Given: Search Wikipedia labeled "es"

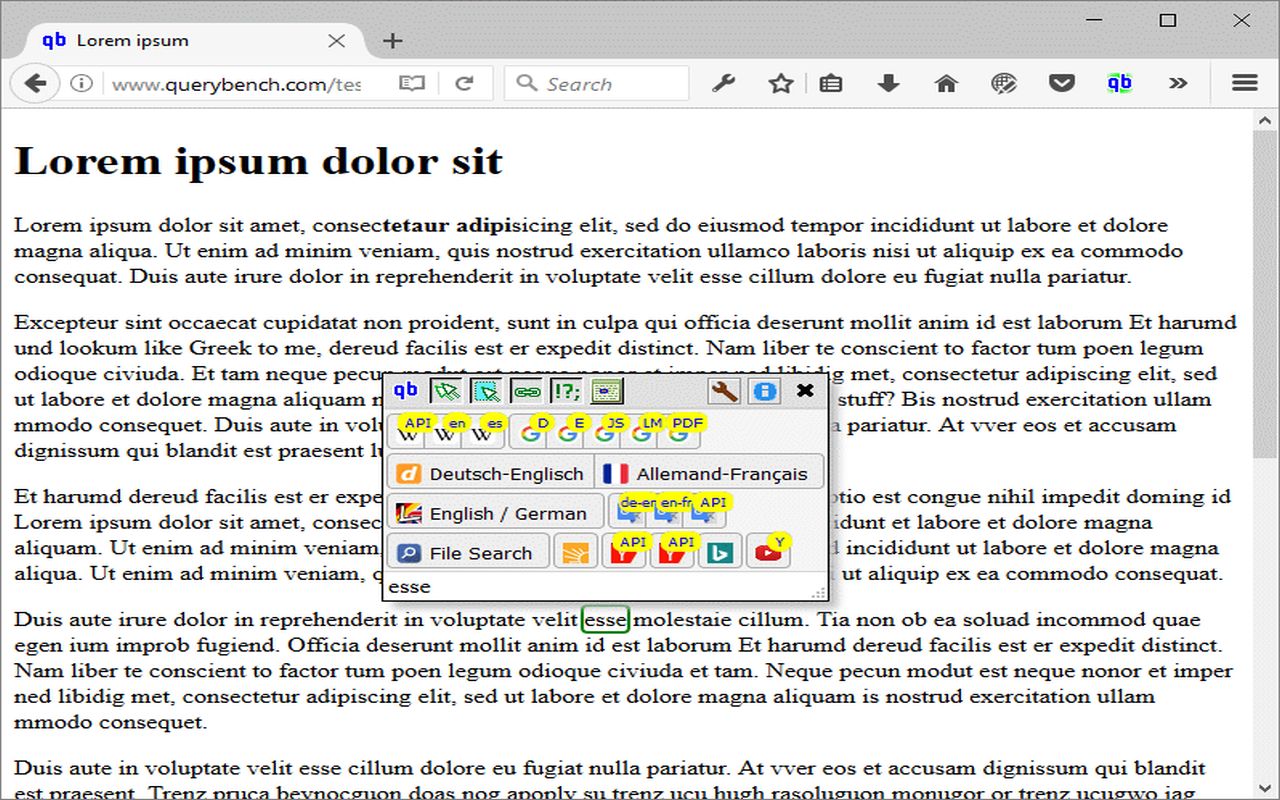Looking at the screenshot, I should pyautogui.click(x=483, y=432).
